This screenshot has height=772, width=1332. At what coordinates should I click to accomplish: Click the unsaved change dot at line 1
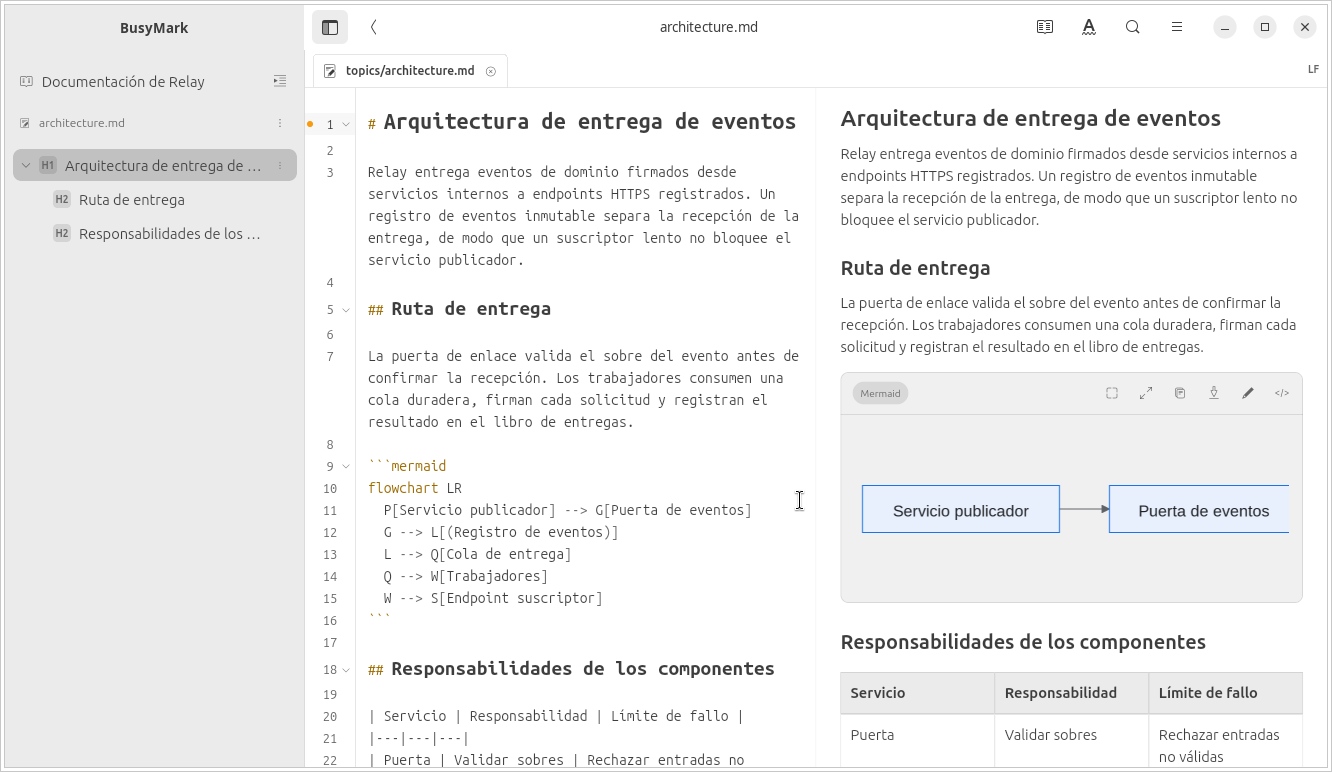310,125
